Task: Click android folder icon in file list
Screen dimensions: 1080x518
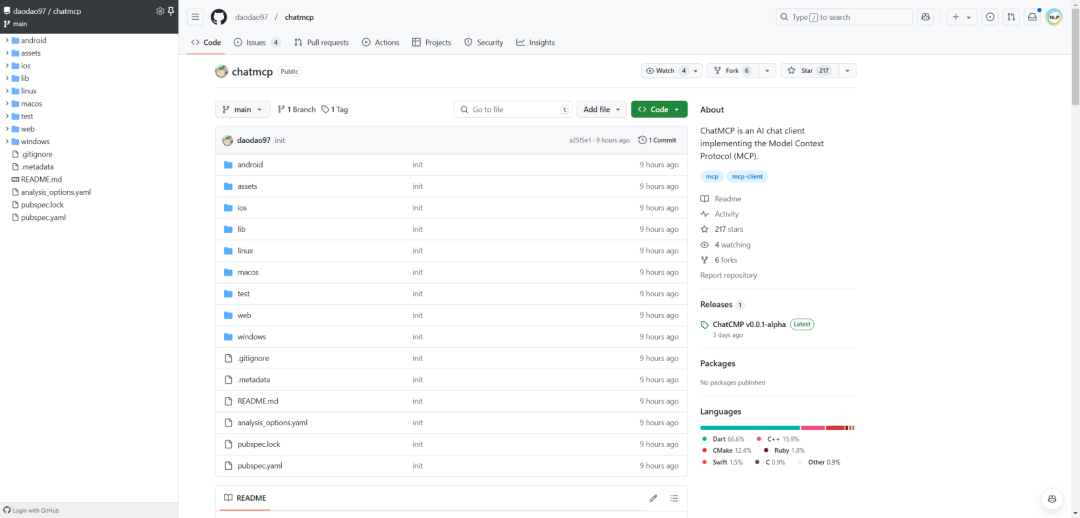Action: pyautogui.click(x=229, y=165)
